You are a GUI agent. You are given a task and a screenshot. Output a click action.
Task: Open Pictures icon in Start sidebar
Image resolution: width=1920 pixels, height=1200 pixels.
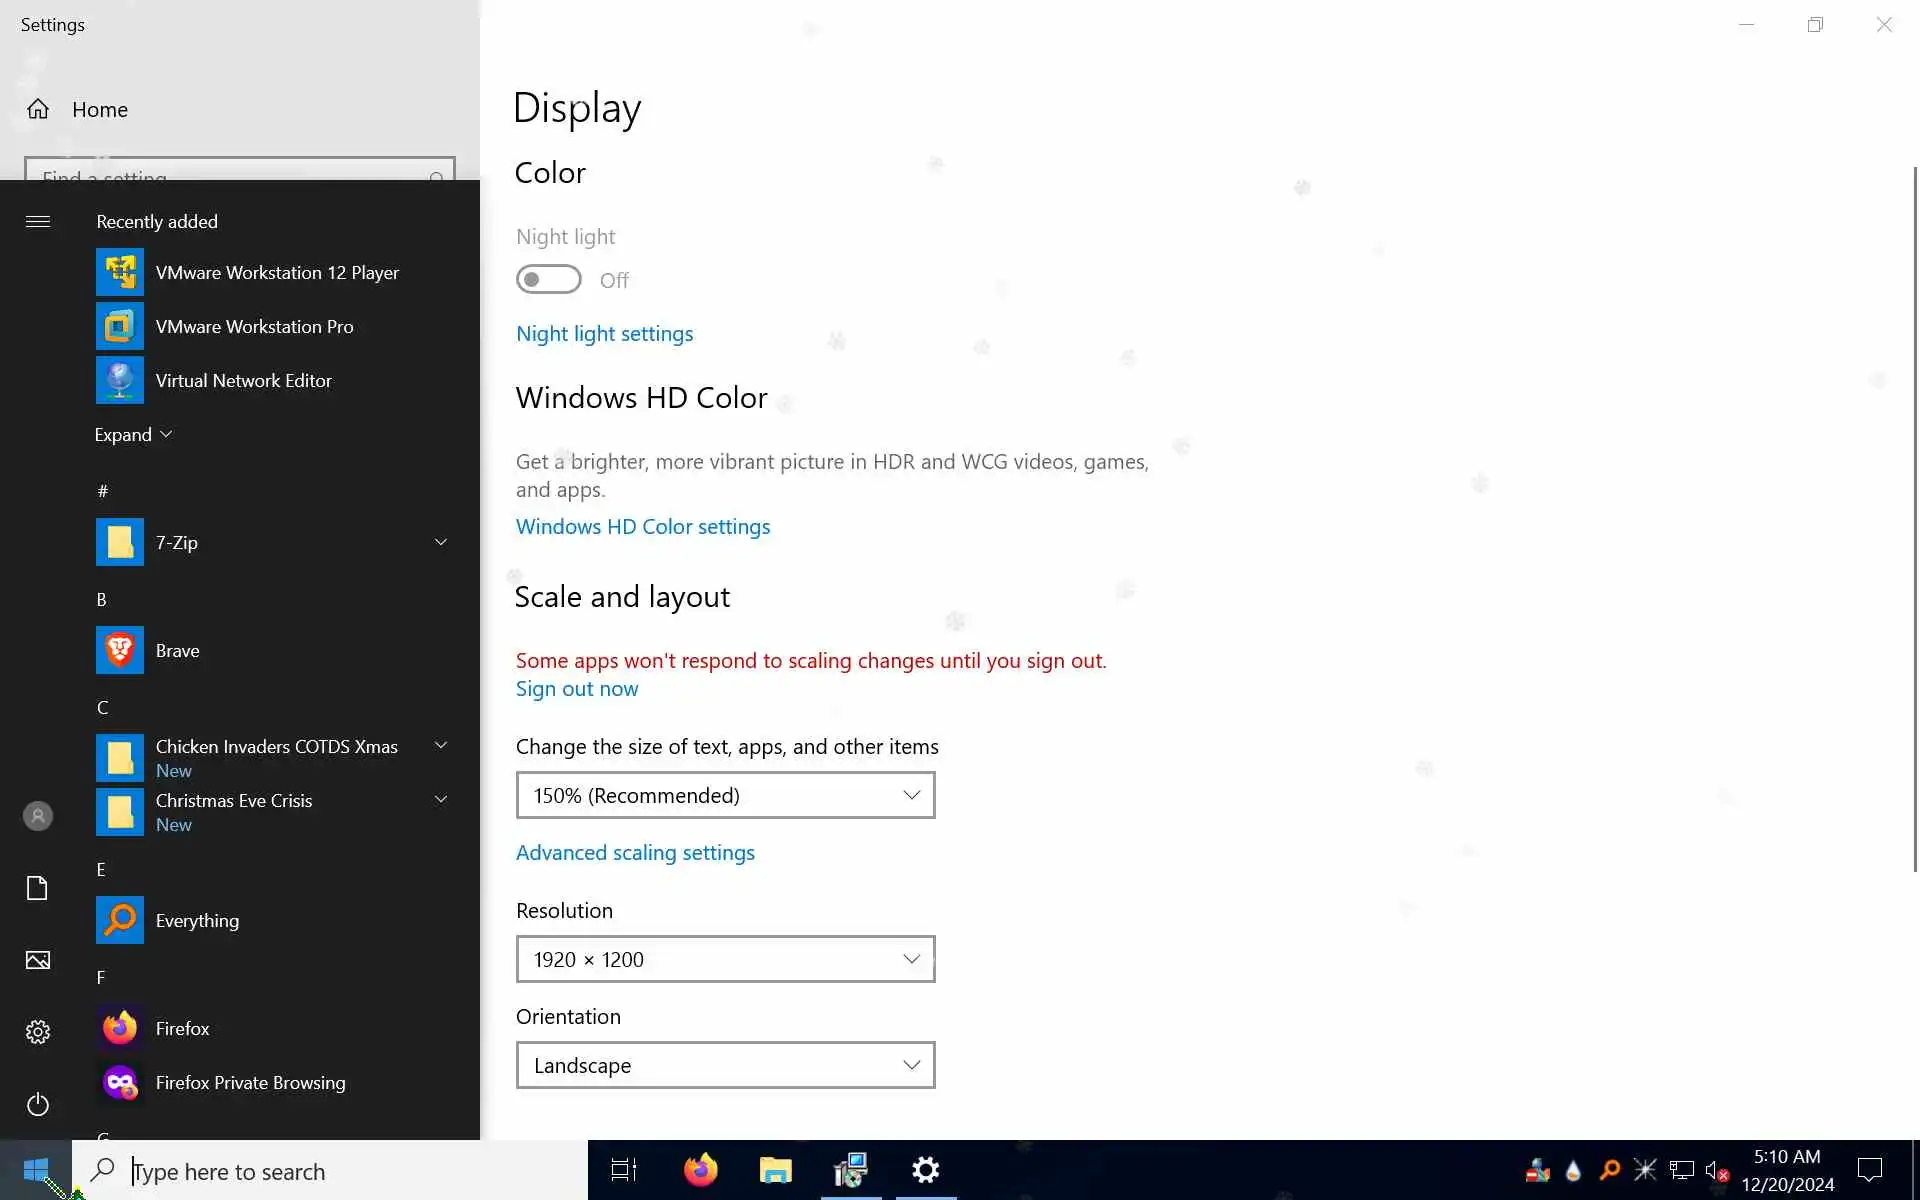coord(38,960)
